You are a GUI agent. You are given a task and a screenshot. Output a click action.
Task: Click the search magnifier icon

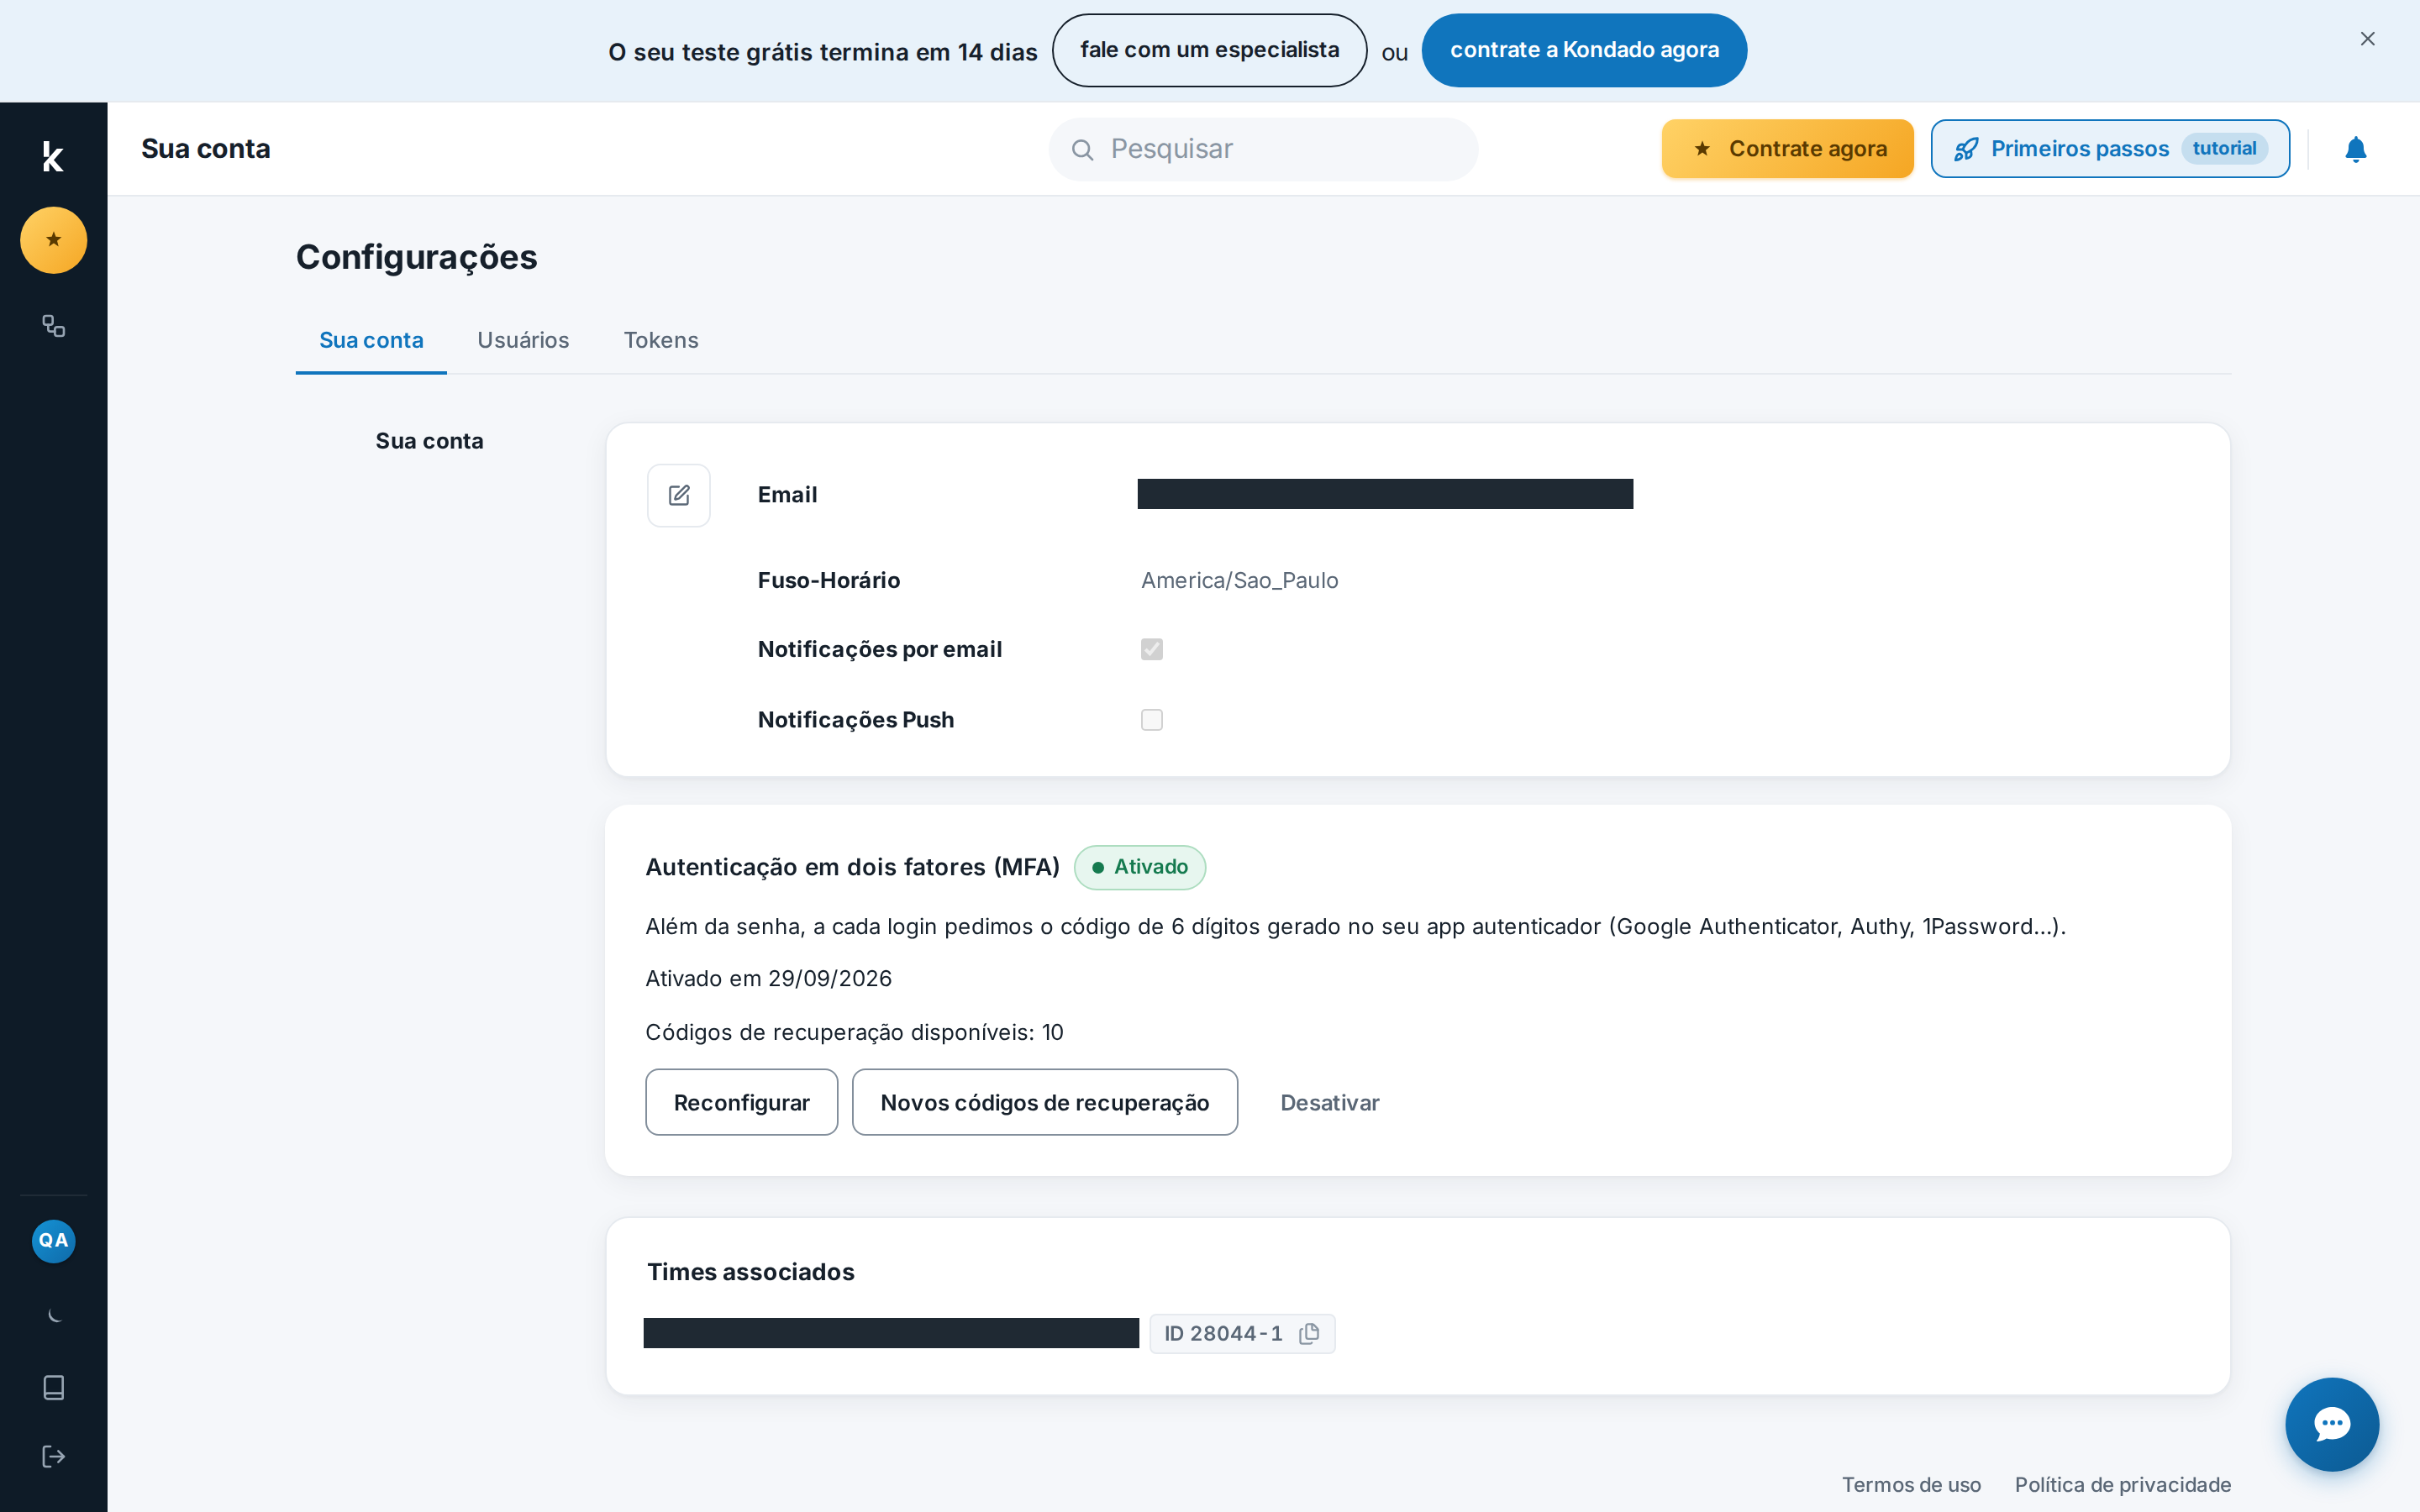(1082, 149)
